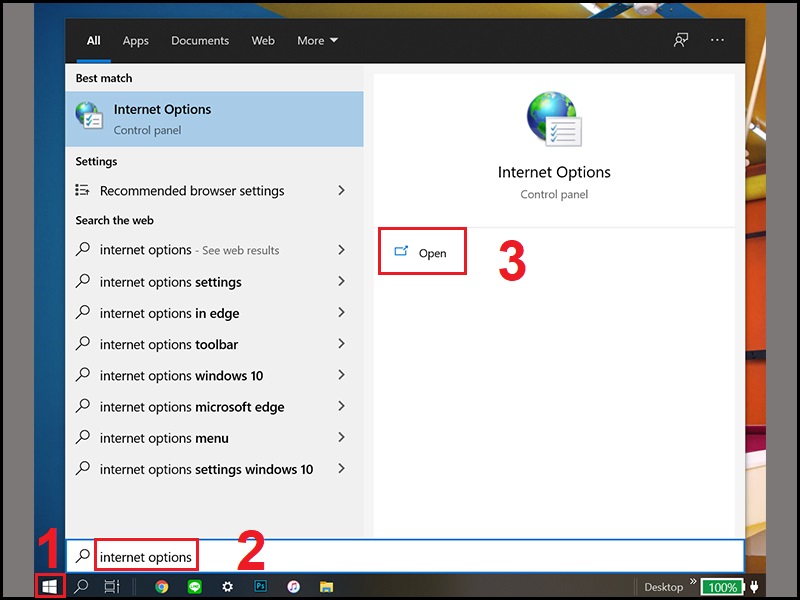
Task: Select 'internet options settings' suggestion
Action: (171, 282)
